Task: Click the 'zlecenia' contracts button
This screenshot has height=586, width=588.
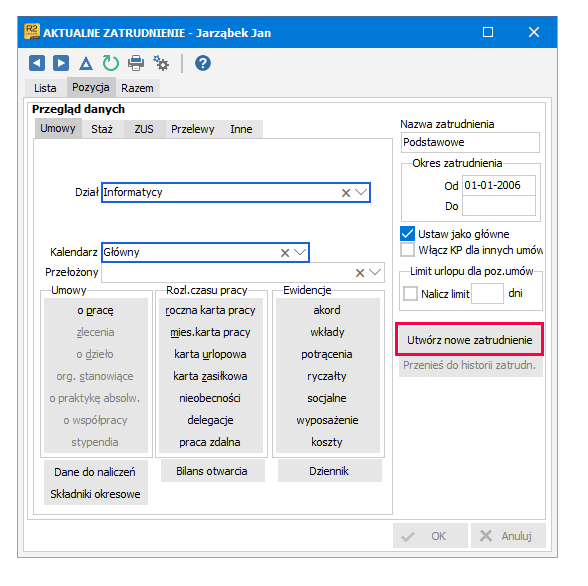Action: point(95,333)
